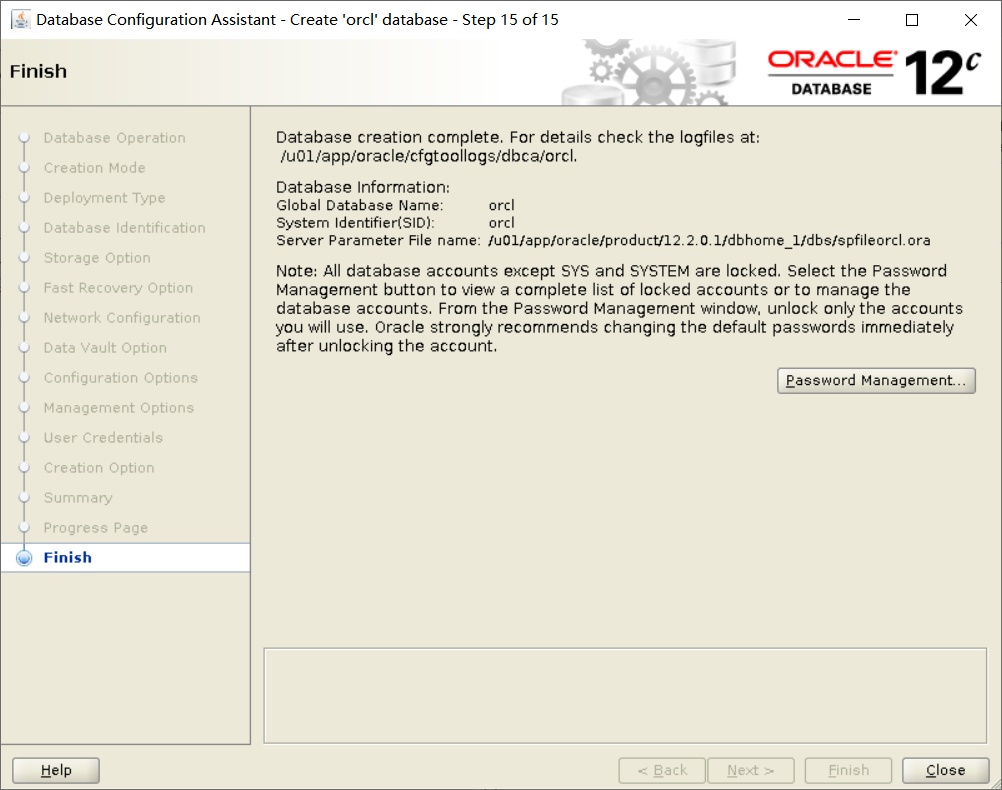Click the Java icon in title bar

point(20,20)
